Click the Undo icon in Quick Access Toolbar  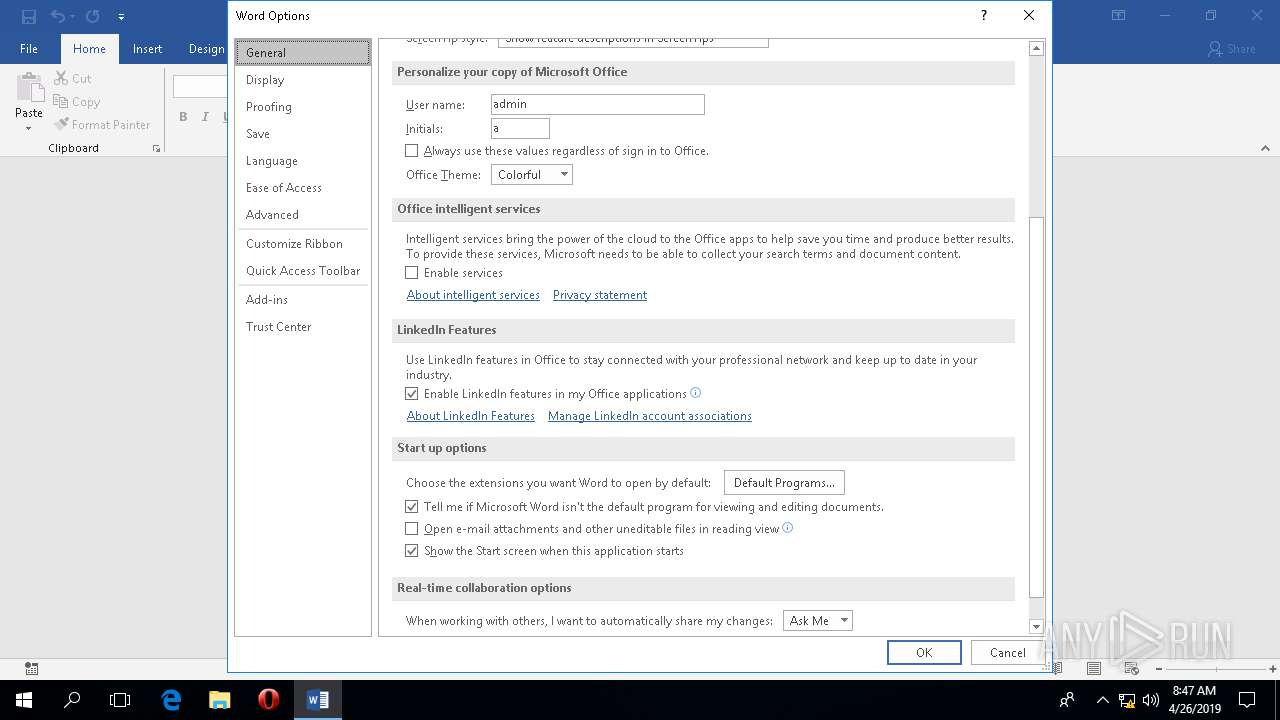point(57,16)
